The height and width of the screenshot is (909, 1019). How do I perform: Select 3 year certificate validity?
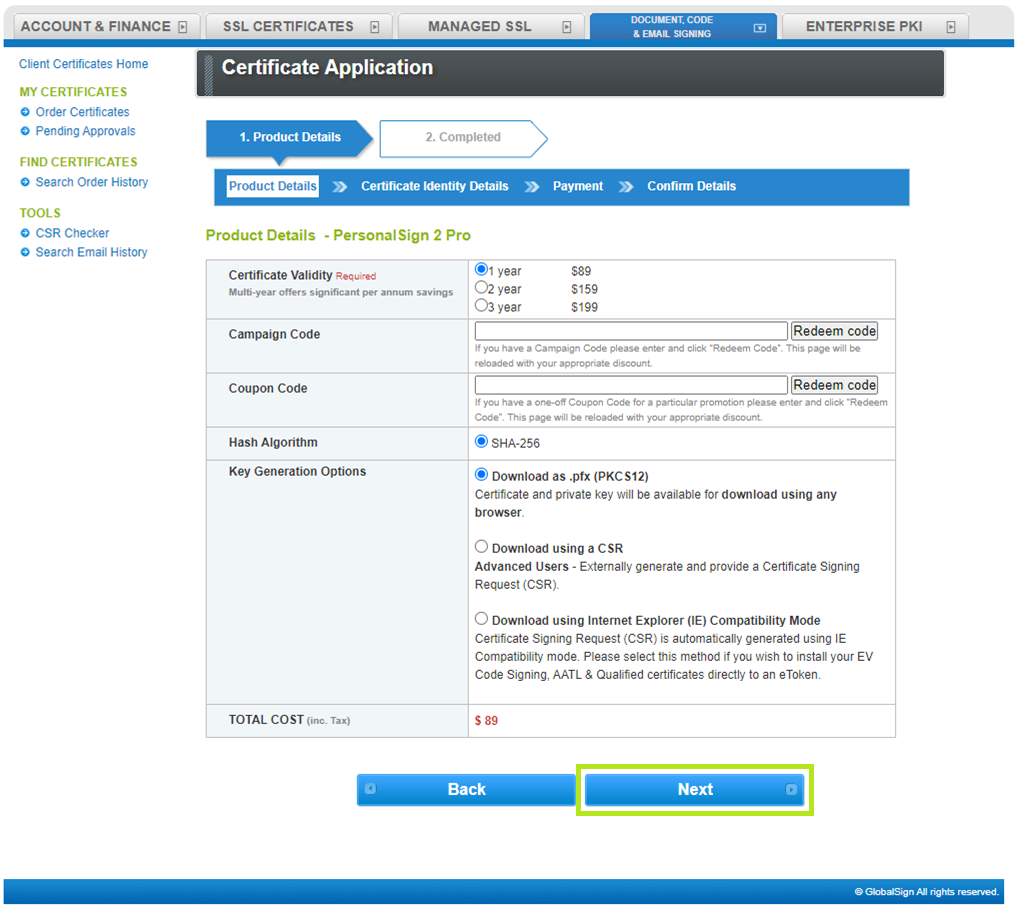point(482,305)
